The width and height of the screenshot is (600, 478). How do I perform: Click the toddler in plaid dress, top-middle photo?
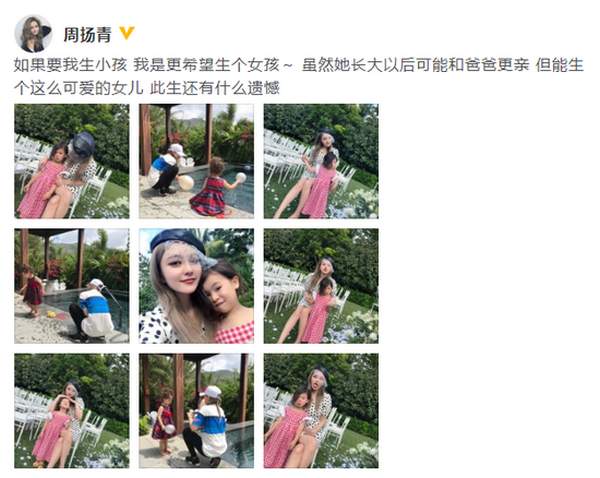click(x=213, y=188)
